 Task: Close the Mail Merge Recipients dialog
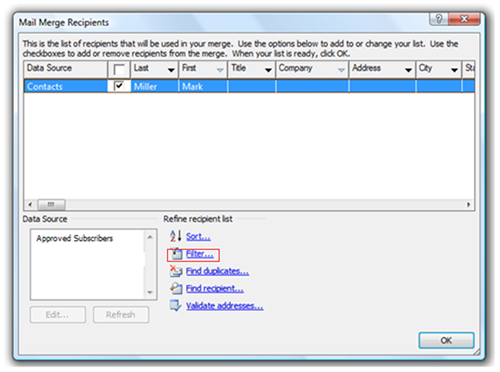pos(464,19)
